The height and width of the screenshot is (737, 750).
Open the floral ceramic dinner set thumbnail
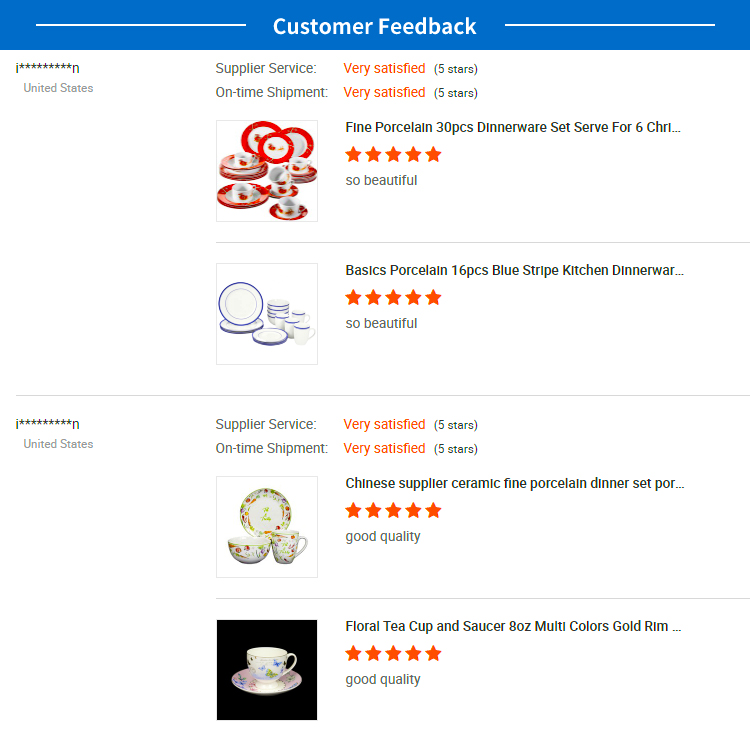point(267,527)
